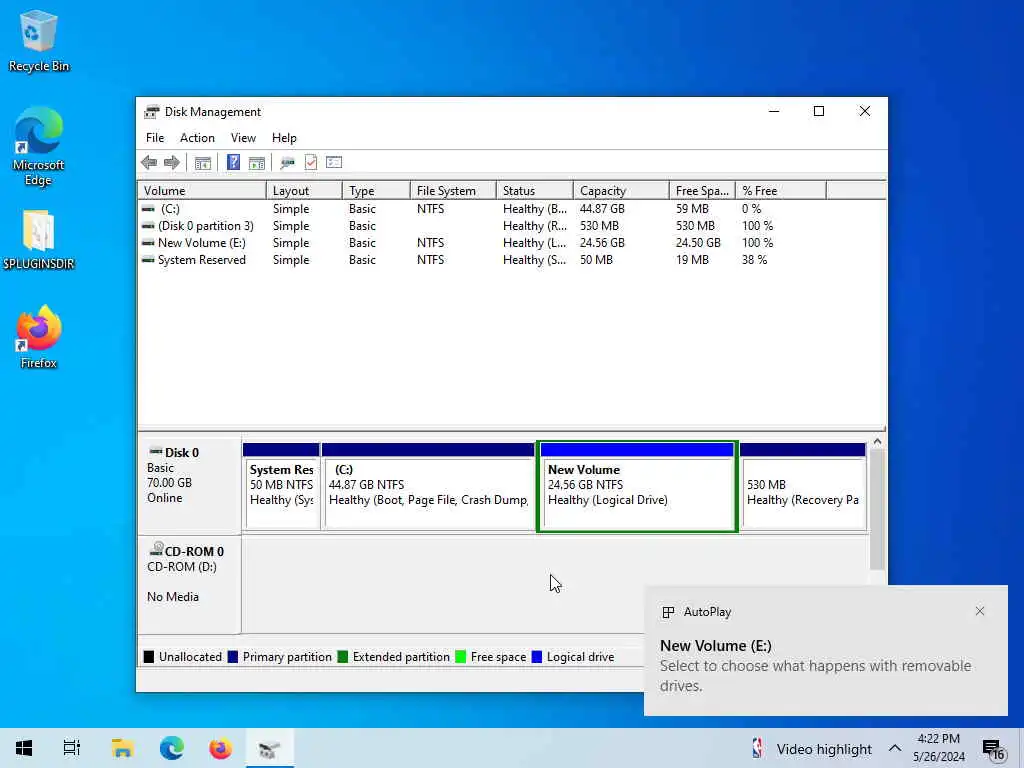Viewport: 1024px width, 768px height.
Task: Click the red checkmark page toolbar icon
Action: 311,163
